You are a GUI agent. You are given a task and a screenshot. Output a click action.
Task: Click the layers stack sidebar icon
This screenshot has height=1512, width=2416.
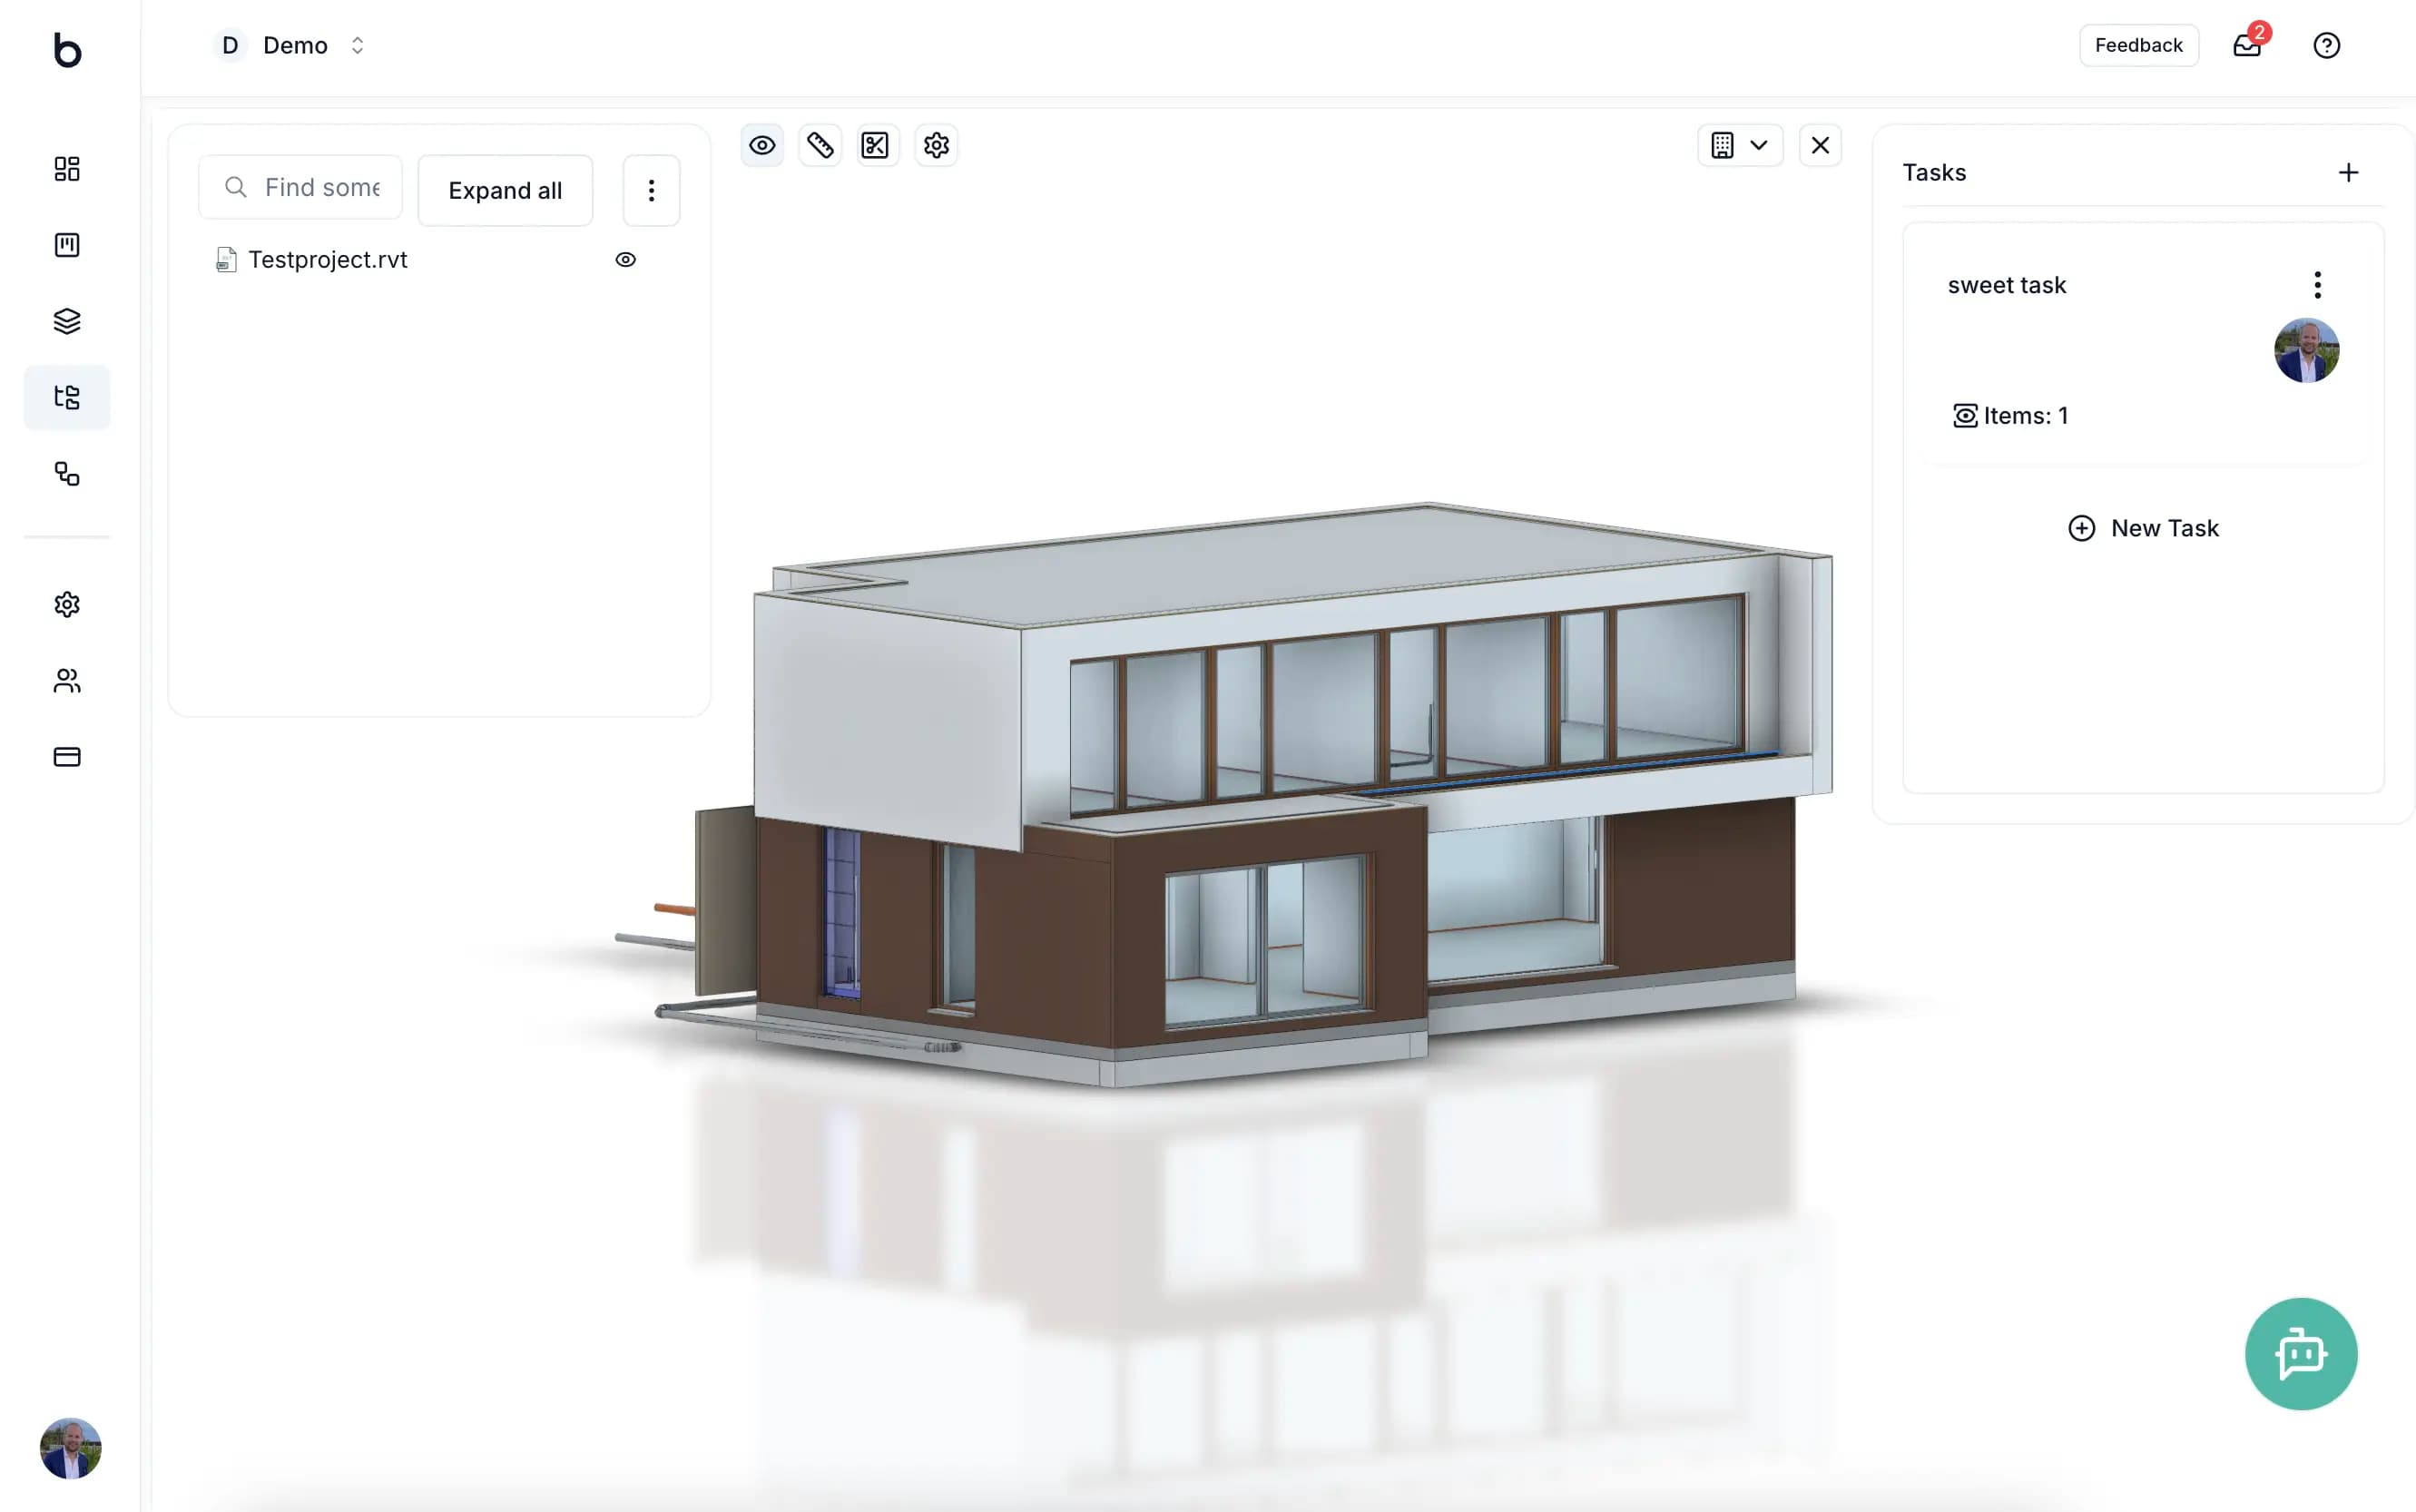(x=67, y=321)
